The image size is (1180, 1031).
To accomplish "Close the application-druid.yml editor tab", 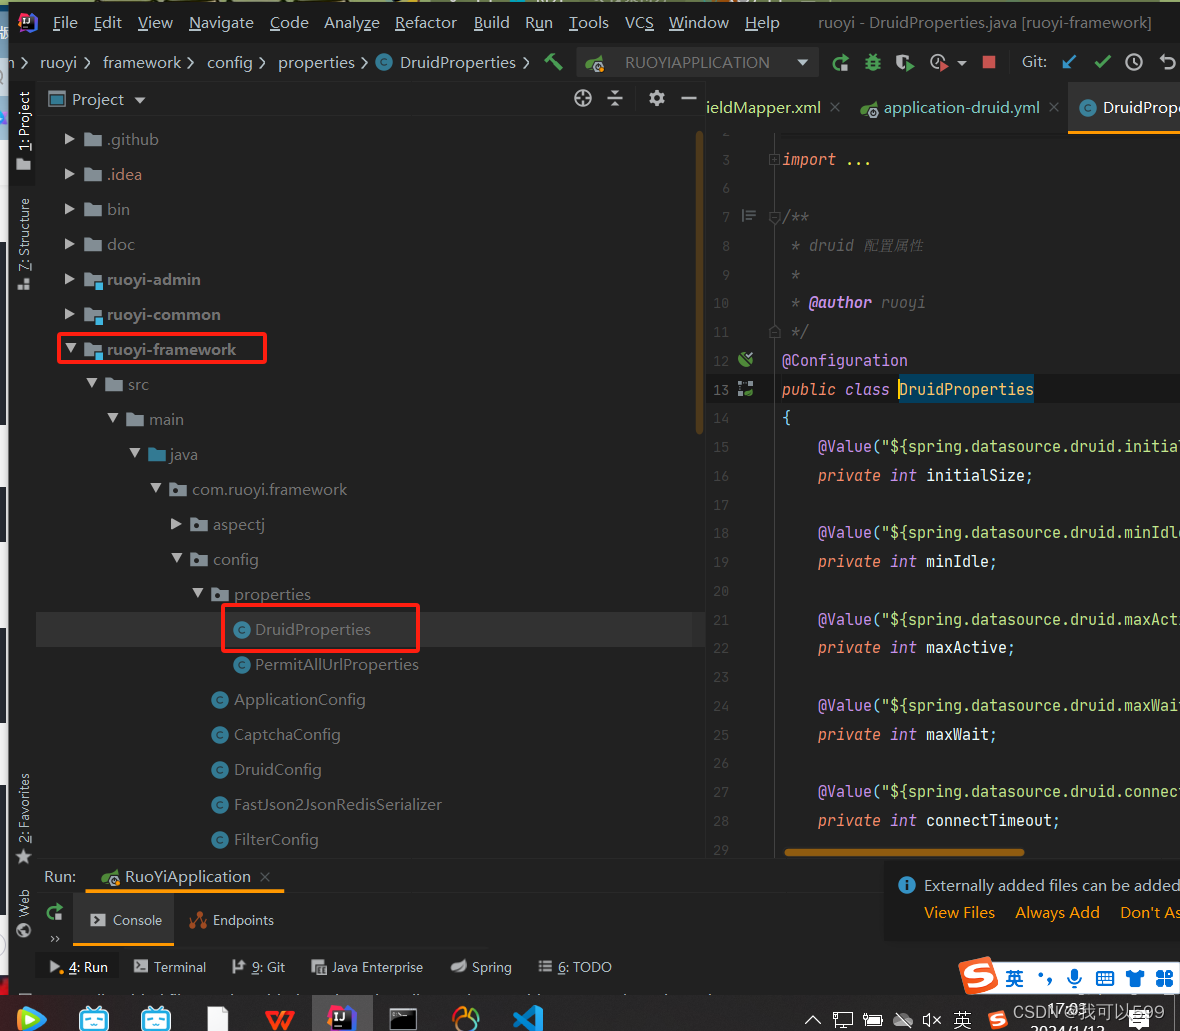I will [1054, 108].
